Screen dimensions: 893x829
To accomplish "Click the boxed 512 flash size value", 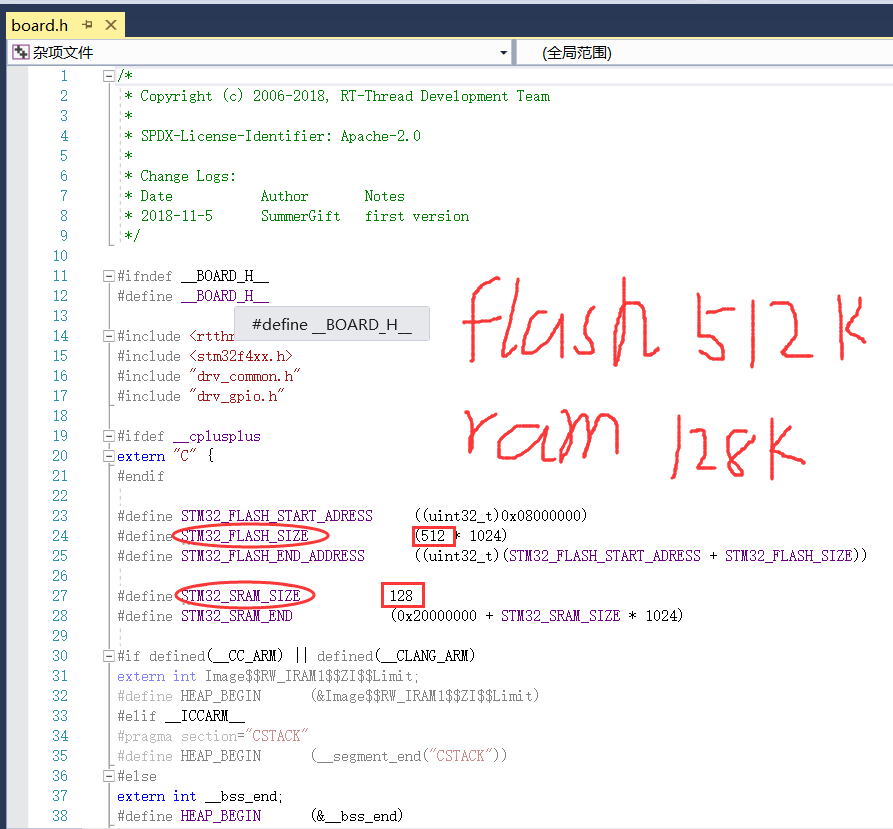I will coord(432,535).
